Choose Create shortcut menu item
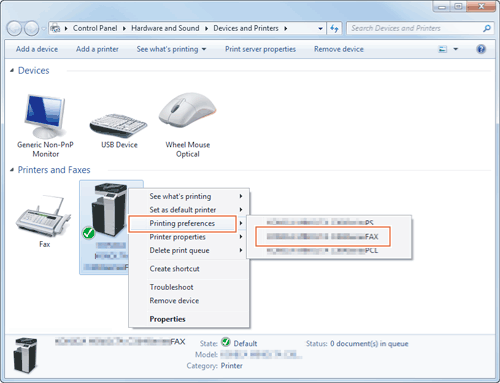This screenshot has width=500, height=383. tap(189, 269)
